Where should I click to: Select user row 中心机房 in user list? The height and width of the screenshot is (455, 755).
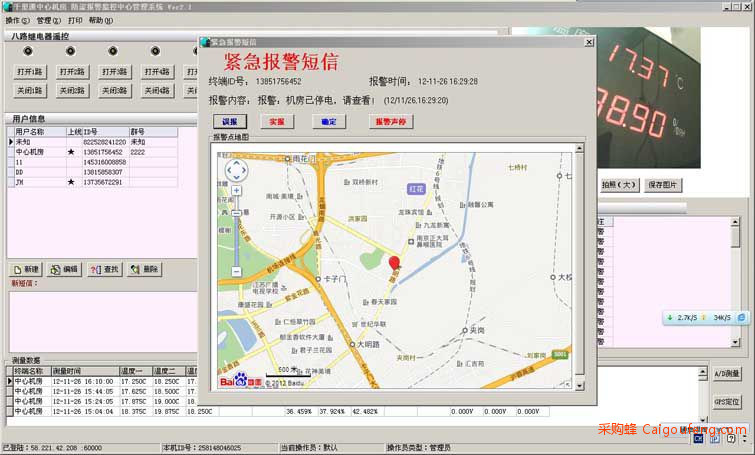tap(92, 152)
